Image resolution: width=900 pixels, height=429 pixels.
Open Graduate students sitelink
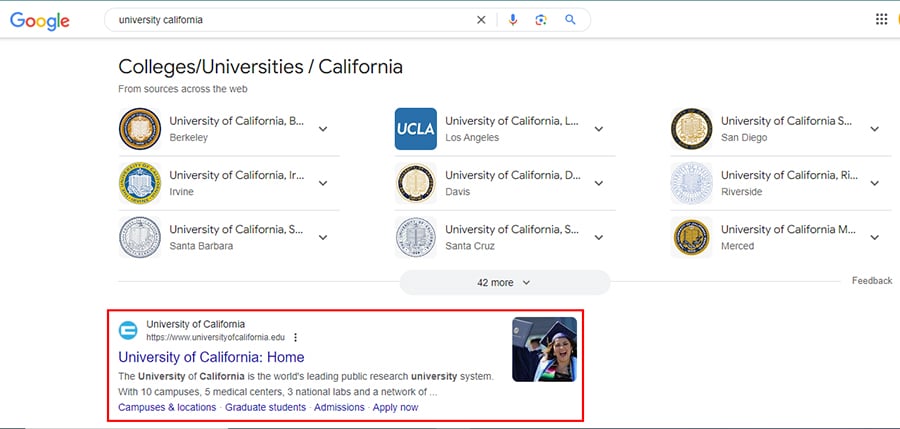[x=265, y=407]
